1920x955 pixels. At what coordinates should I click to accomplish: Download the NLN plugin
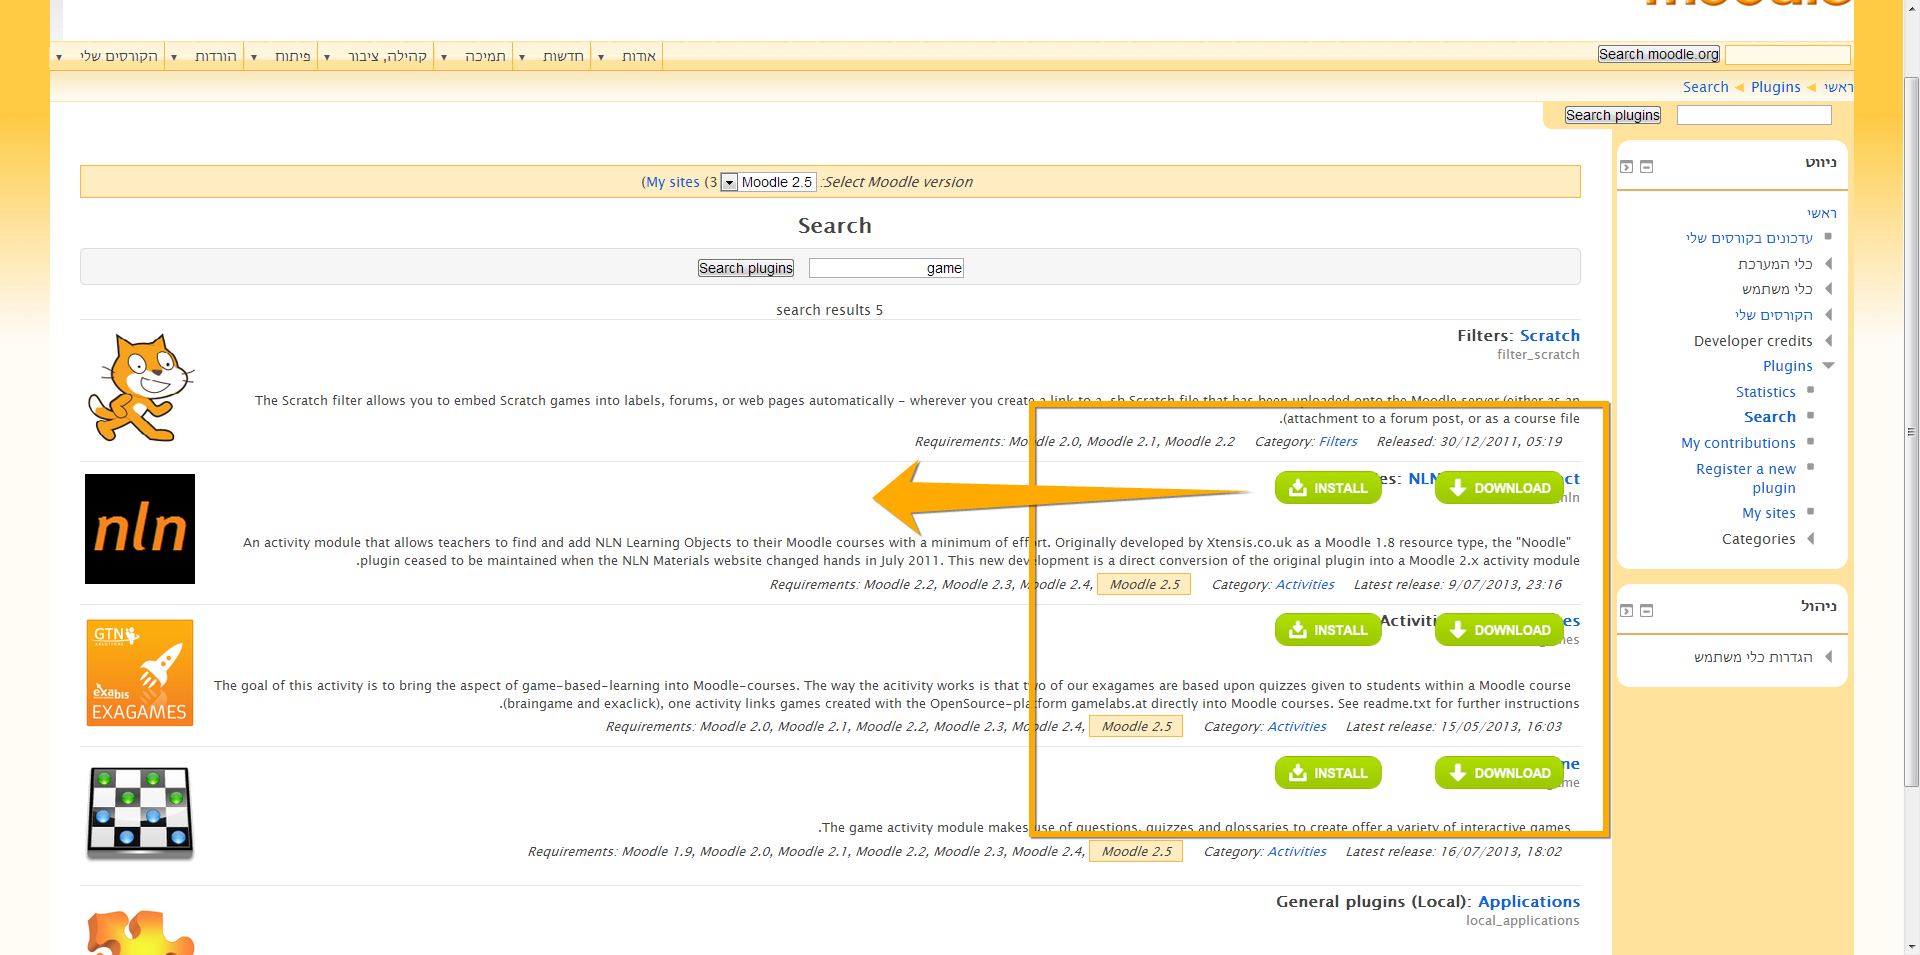pyautogui.click(x=1499, y=488)
